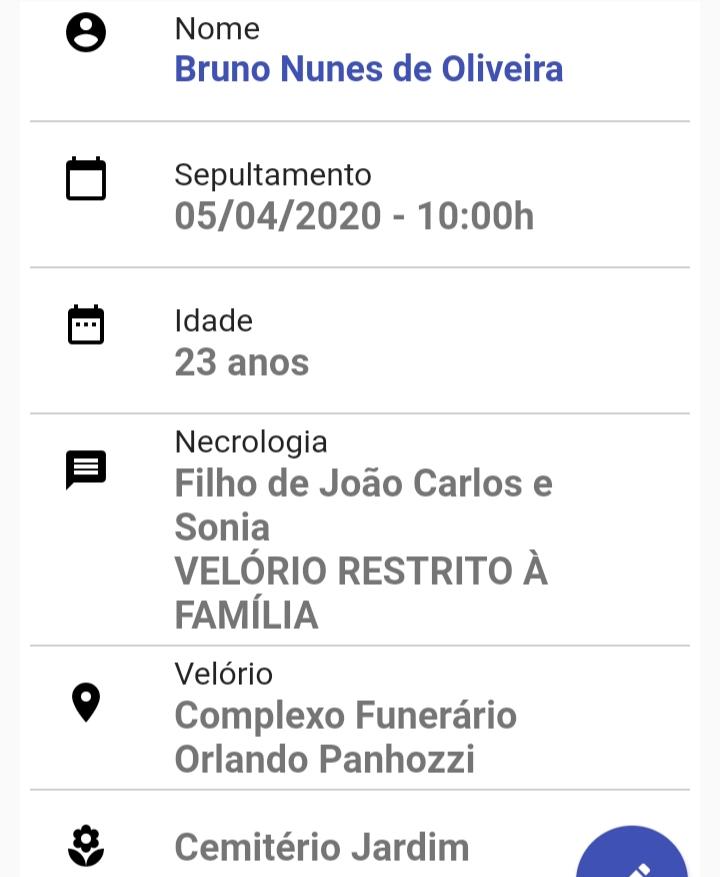Open the name link Bruno Nunes de Oliveira
720x877 pixels.
369,69
